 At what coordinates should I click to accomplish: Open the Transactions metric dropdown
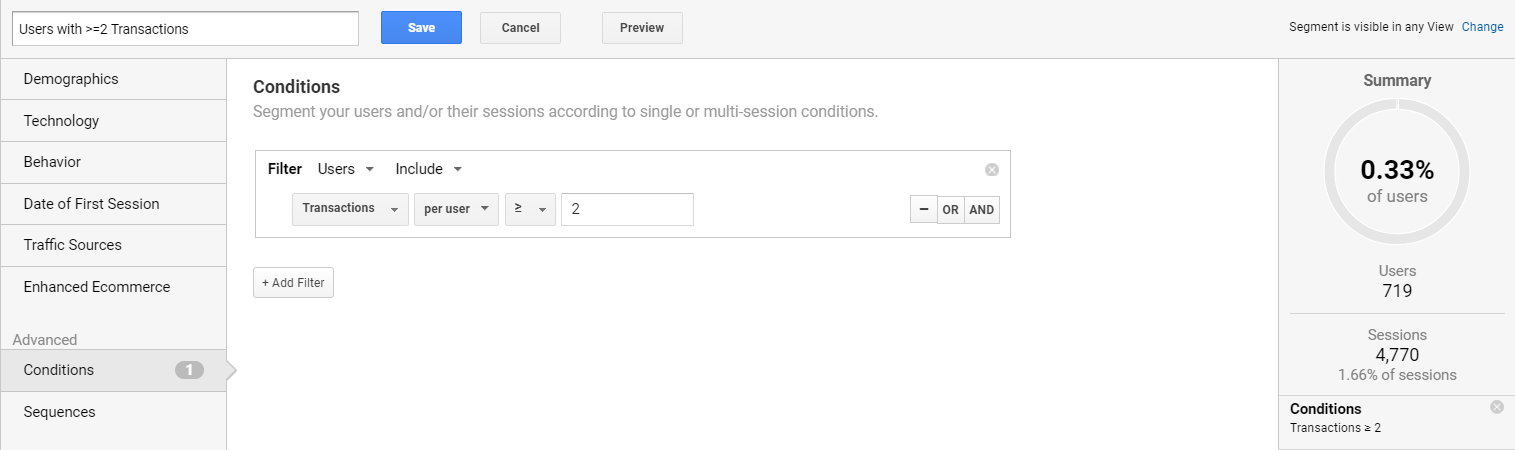(x=350, y=209)
